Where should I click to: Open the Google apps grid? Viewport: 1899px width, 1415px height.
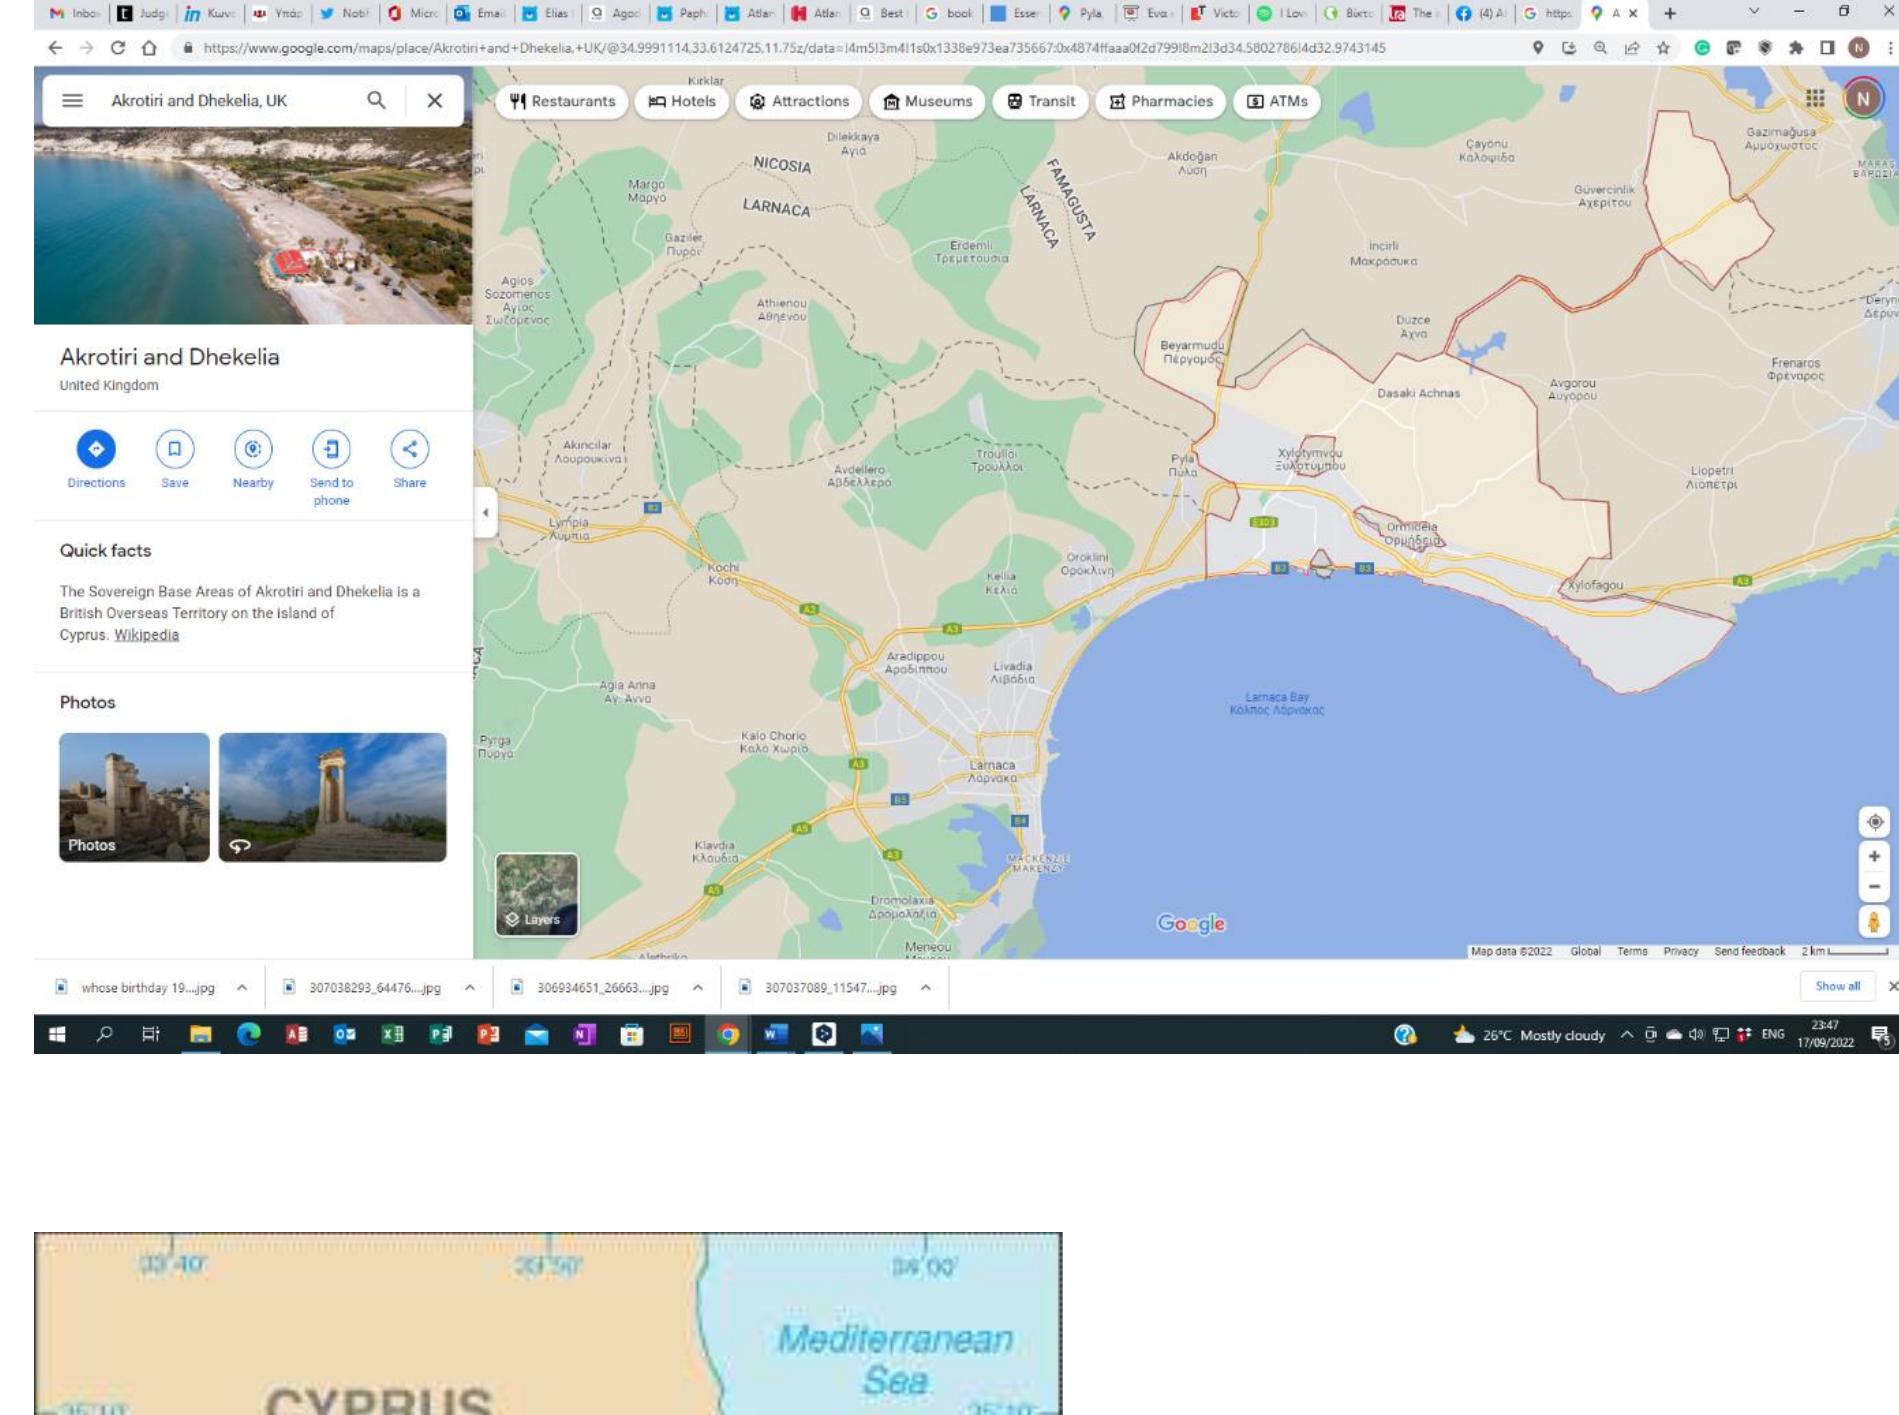[x=1814, y=98]
